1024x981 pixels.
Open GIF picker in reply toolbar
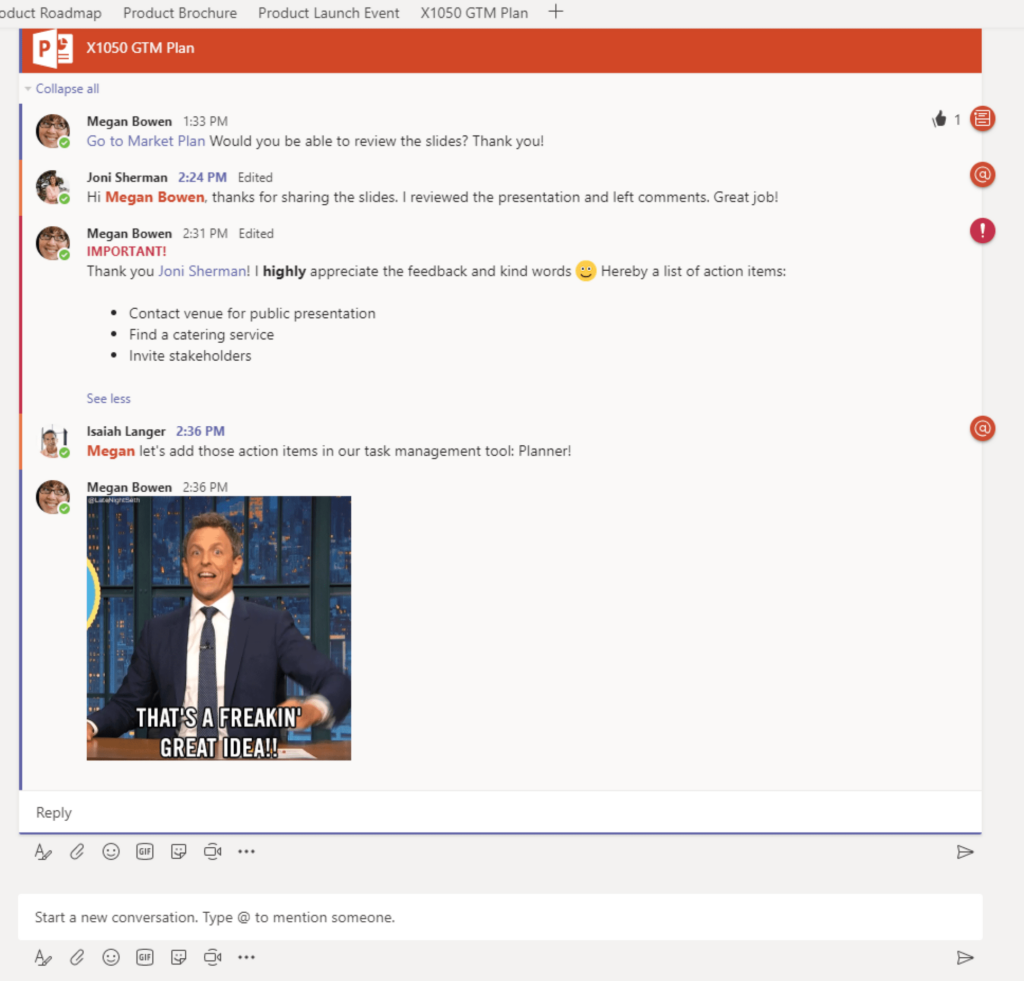145,852
